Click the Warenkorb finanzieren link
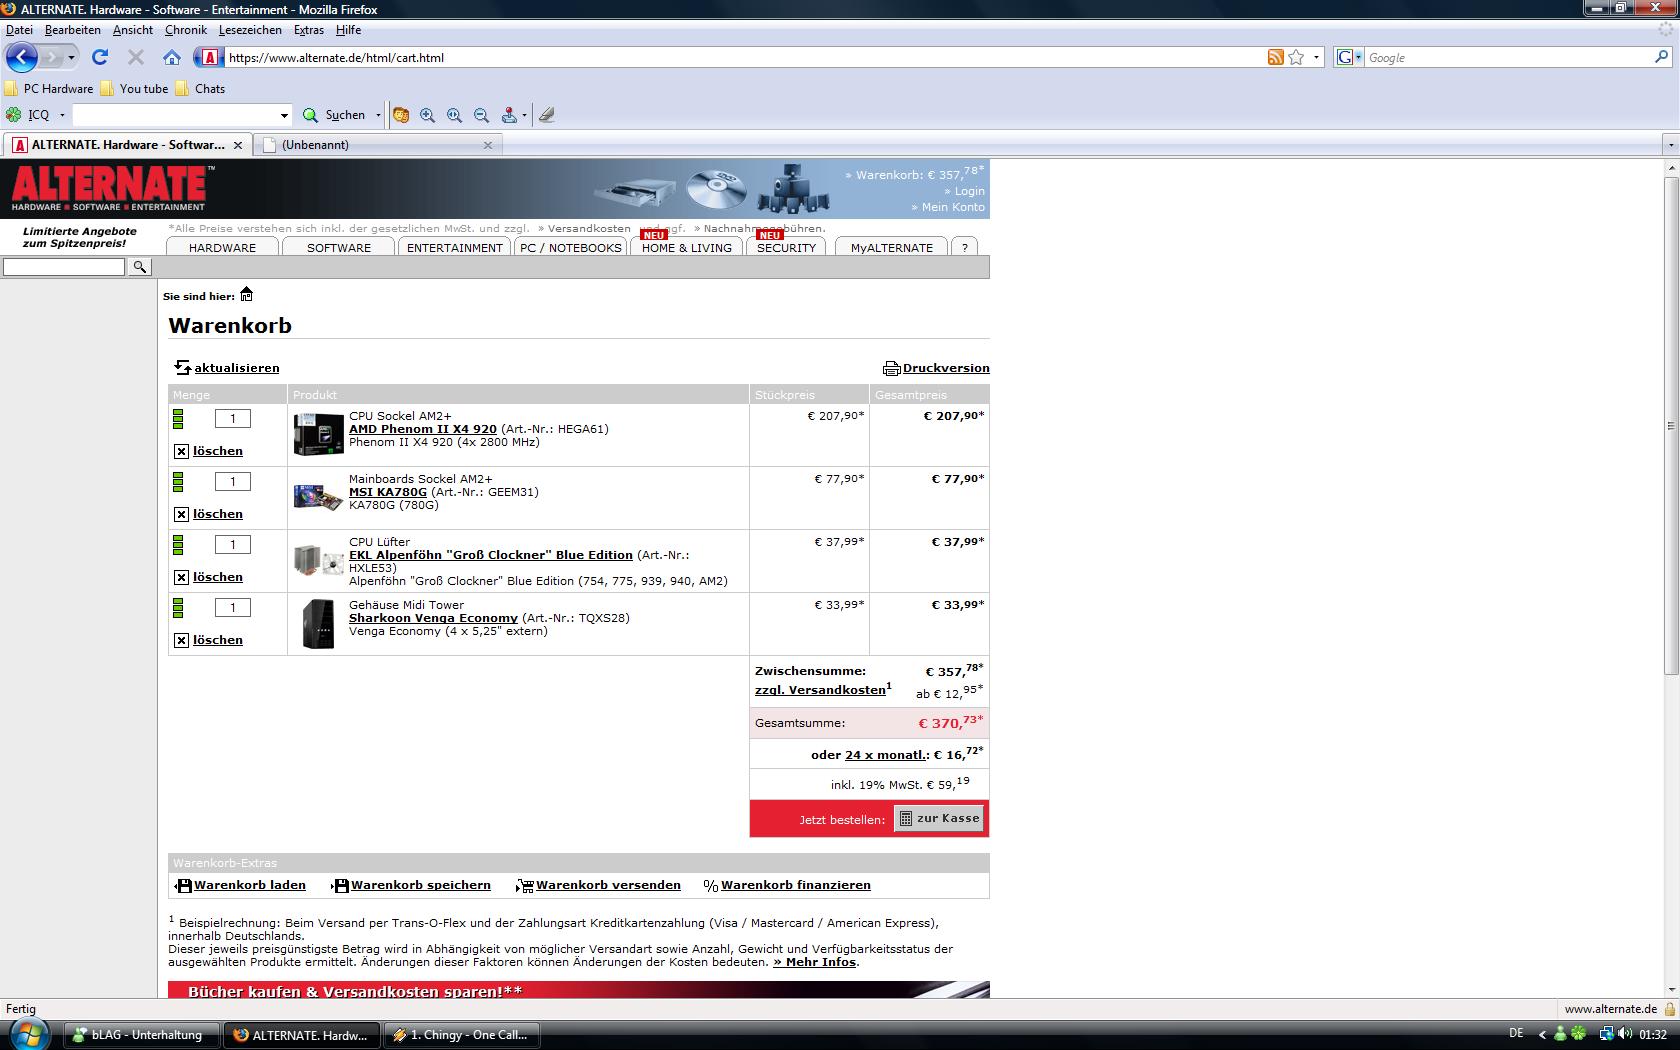 tap(796, 885)
